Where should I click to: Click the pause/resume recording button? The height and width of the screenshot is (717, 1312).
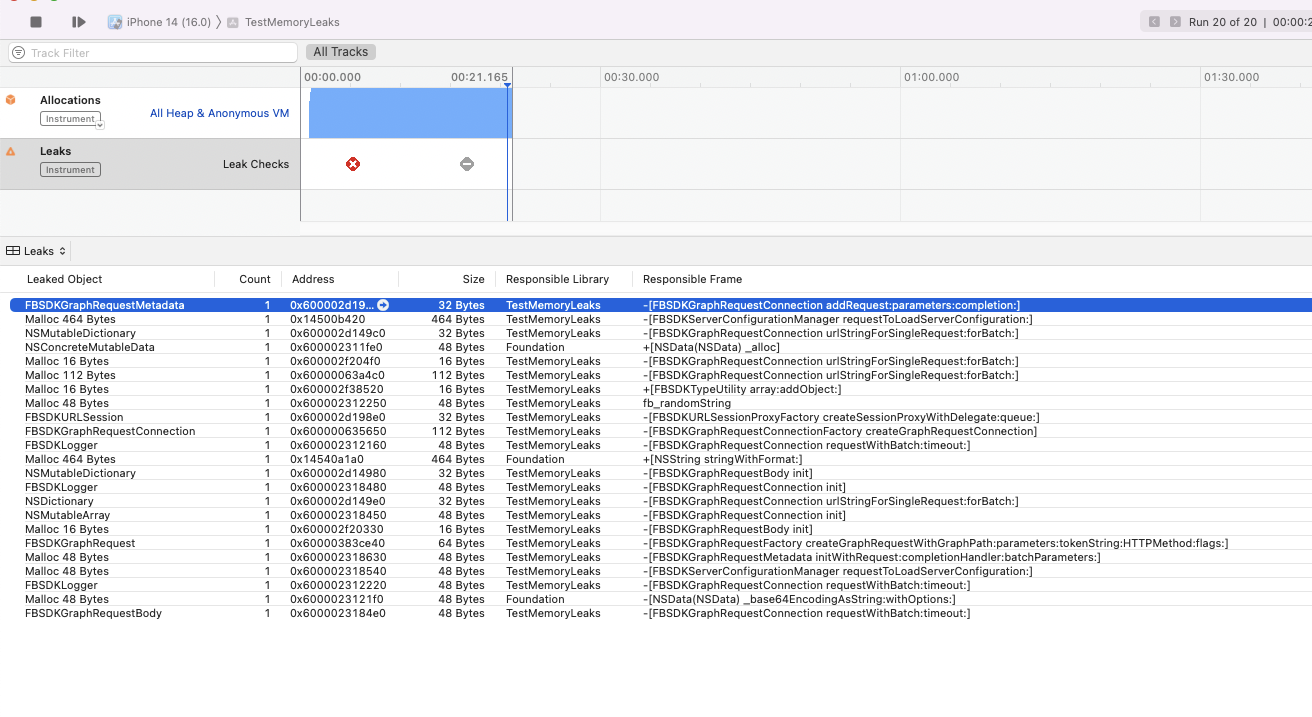(78, 22)
